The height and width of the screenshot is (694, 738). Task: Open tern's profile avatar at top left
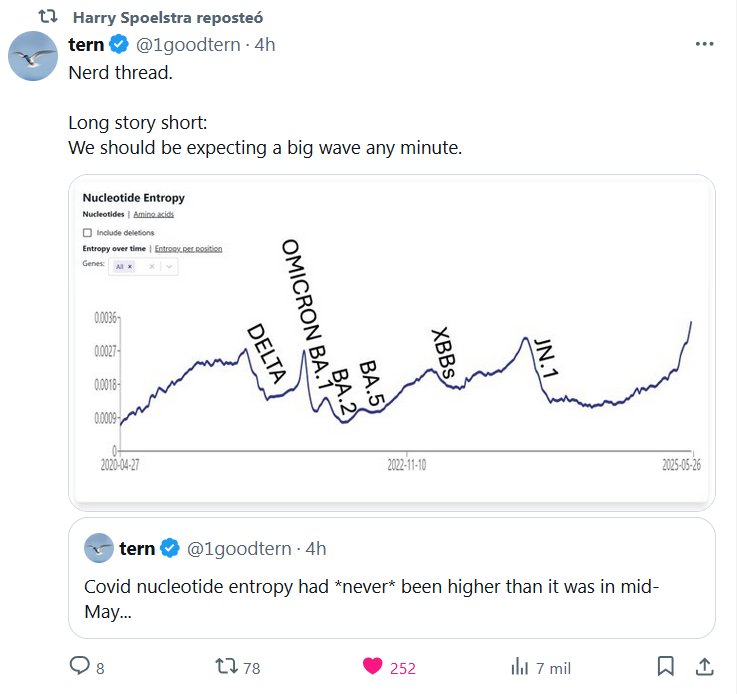click(x=32, y=55)
